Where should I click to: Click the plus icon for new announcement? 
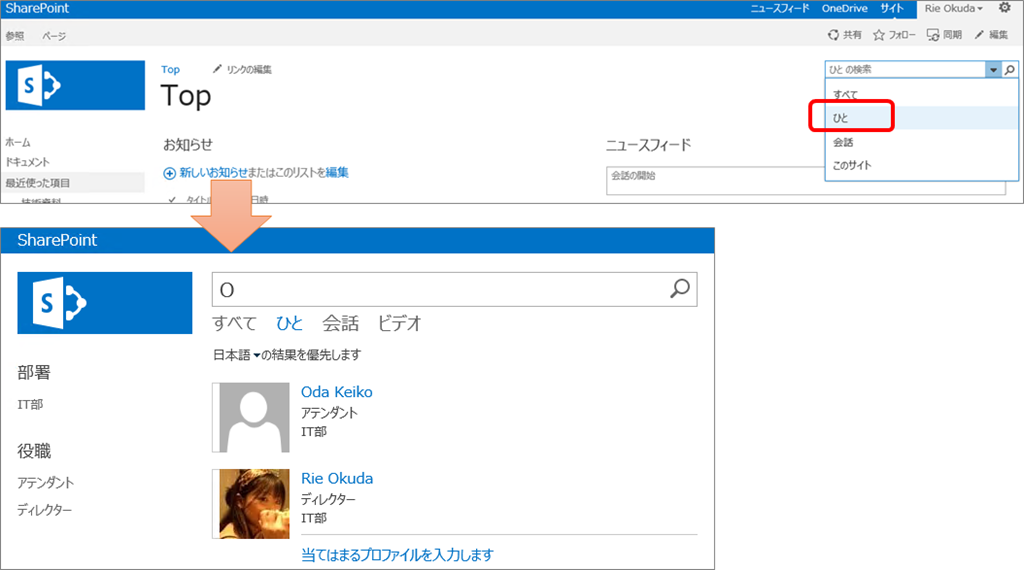[x=169, y=173]
